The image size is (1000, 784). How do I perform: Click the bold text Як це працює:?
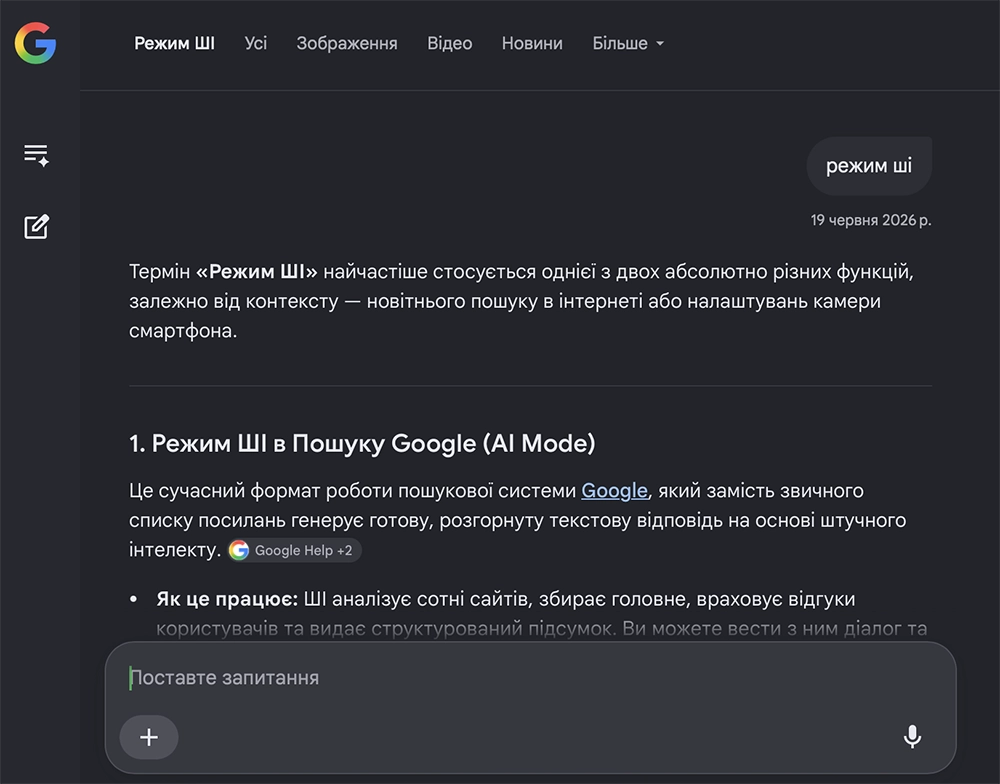click(x=227, y=599)
